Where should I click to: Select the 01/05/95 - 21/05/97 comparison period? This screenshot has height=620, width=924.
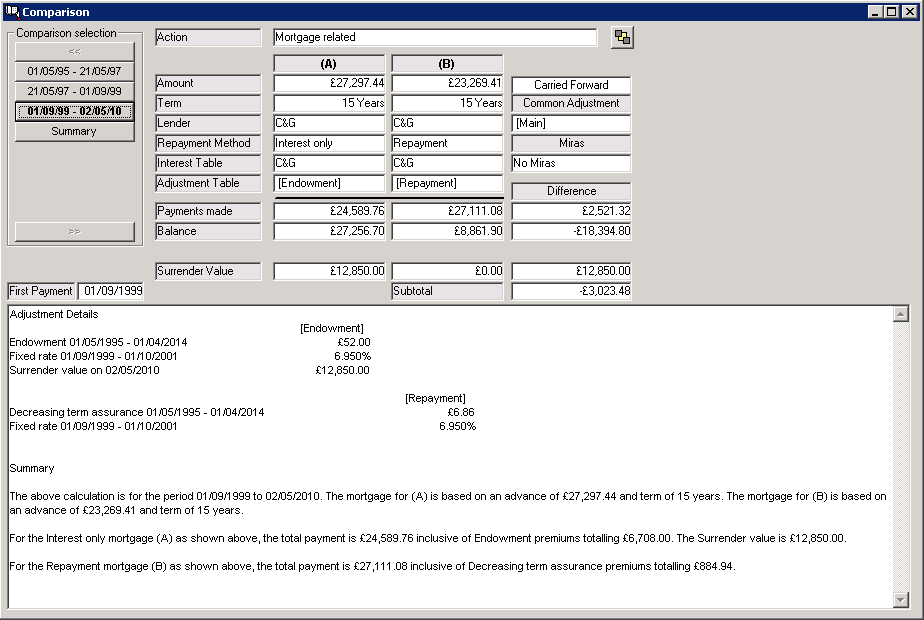[x=74, y=71]
